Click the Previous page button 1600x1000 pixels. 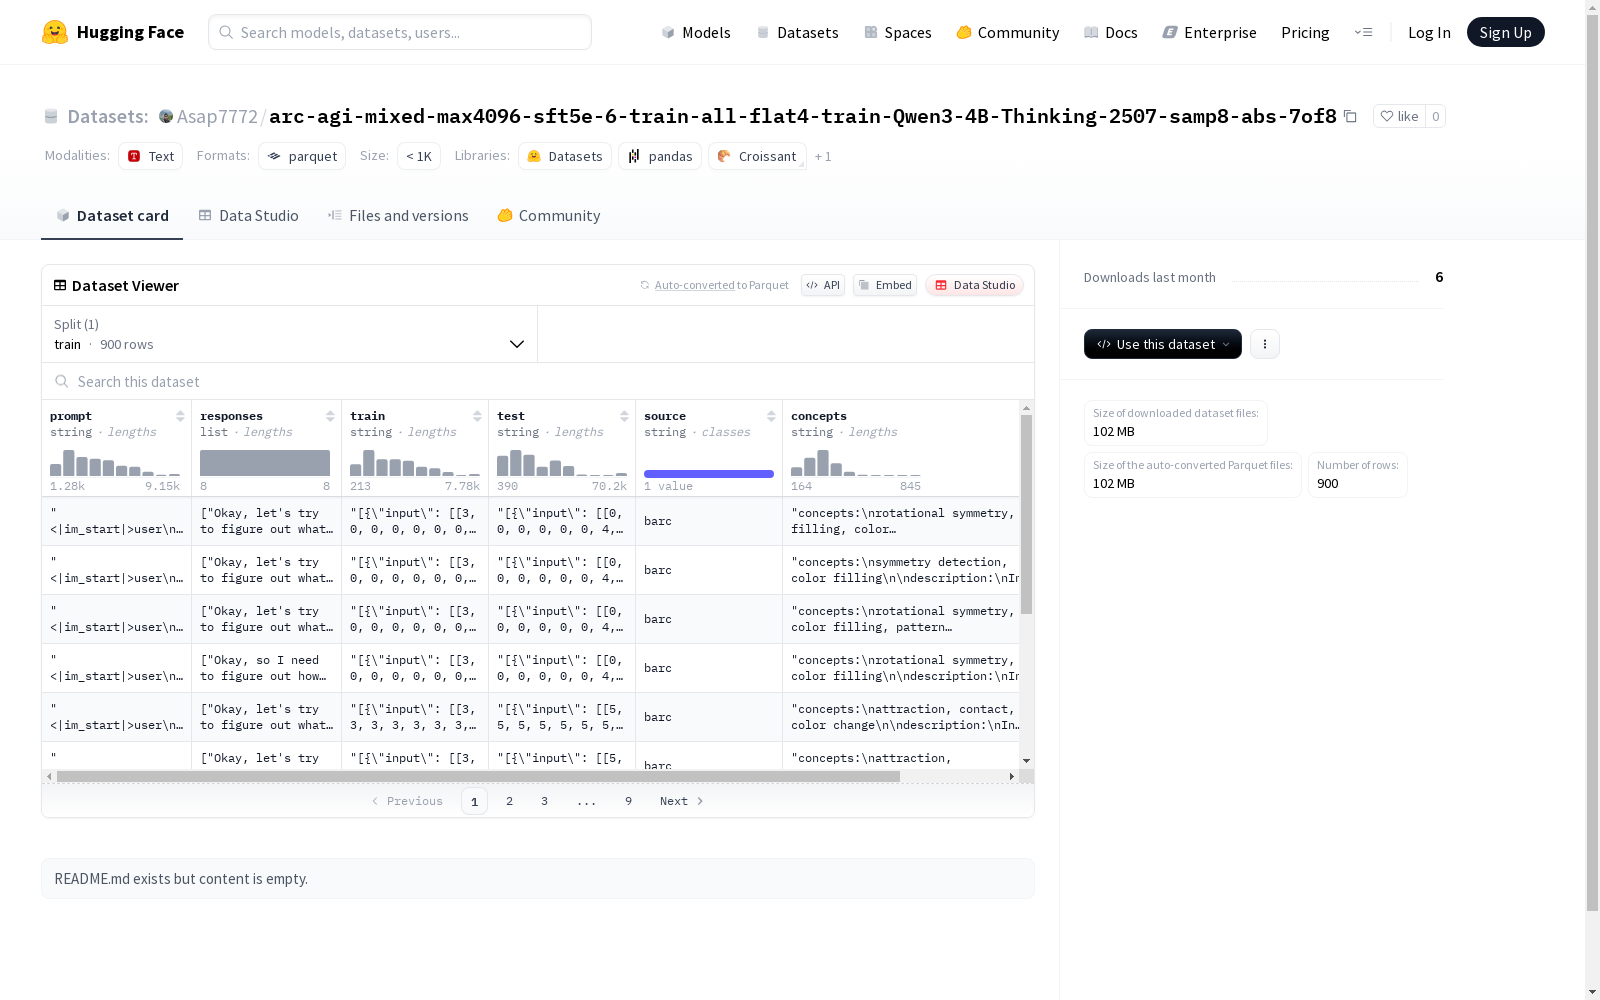pyautogui.click(x=407, y=801)
